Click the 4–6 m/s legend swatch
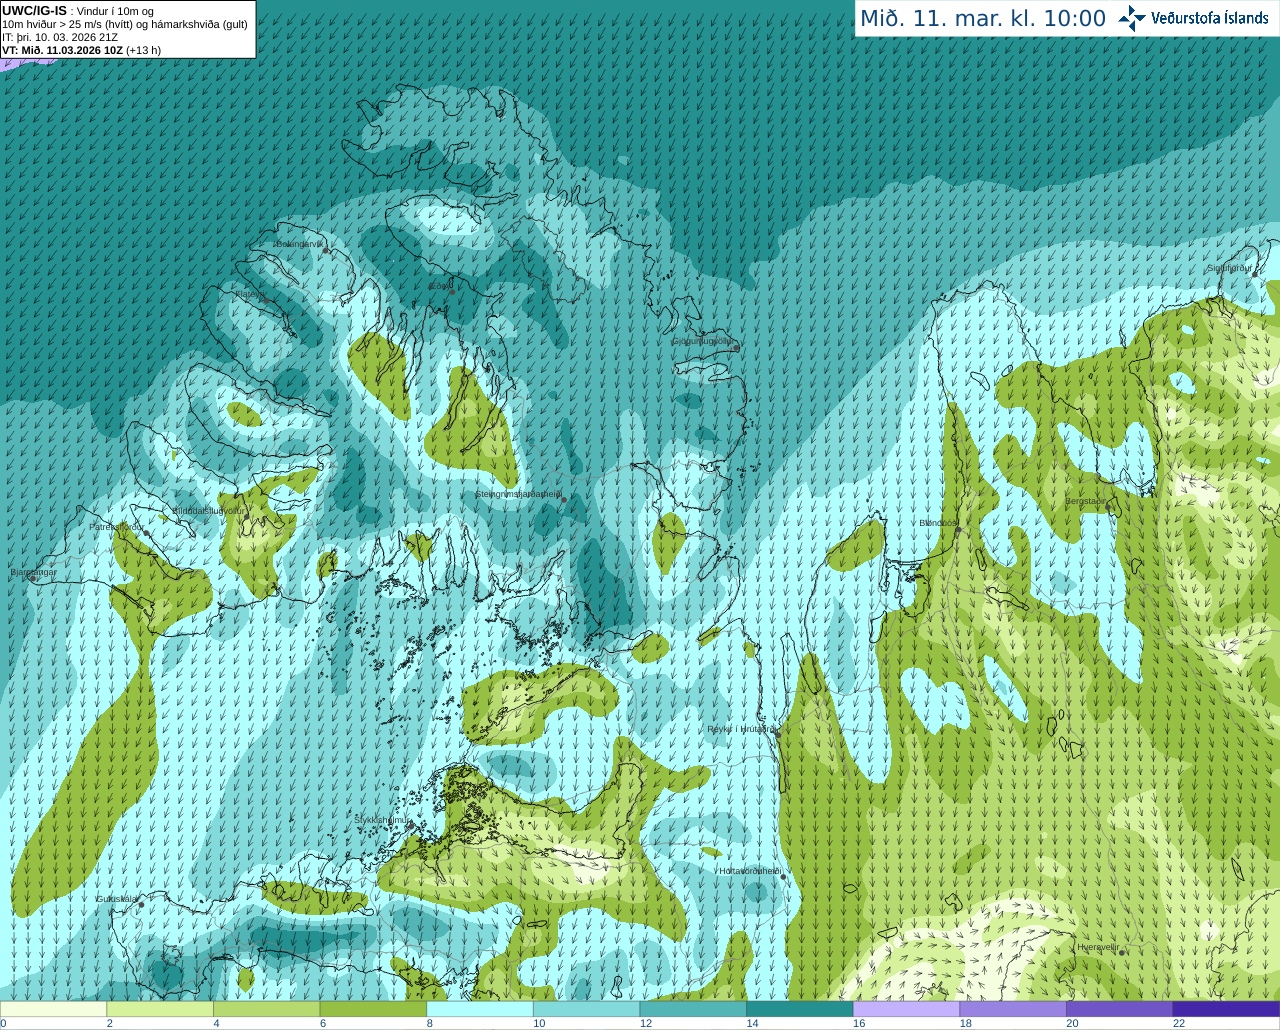 [x=266, y=1009]
